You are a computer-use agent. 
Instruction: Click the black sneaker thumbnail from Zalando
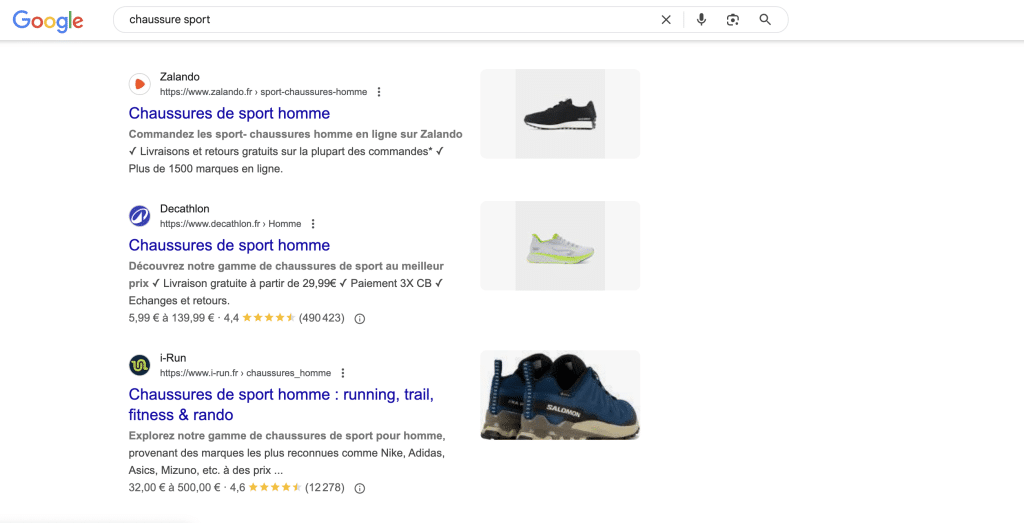[x=560, y=114]
